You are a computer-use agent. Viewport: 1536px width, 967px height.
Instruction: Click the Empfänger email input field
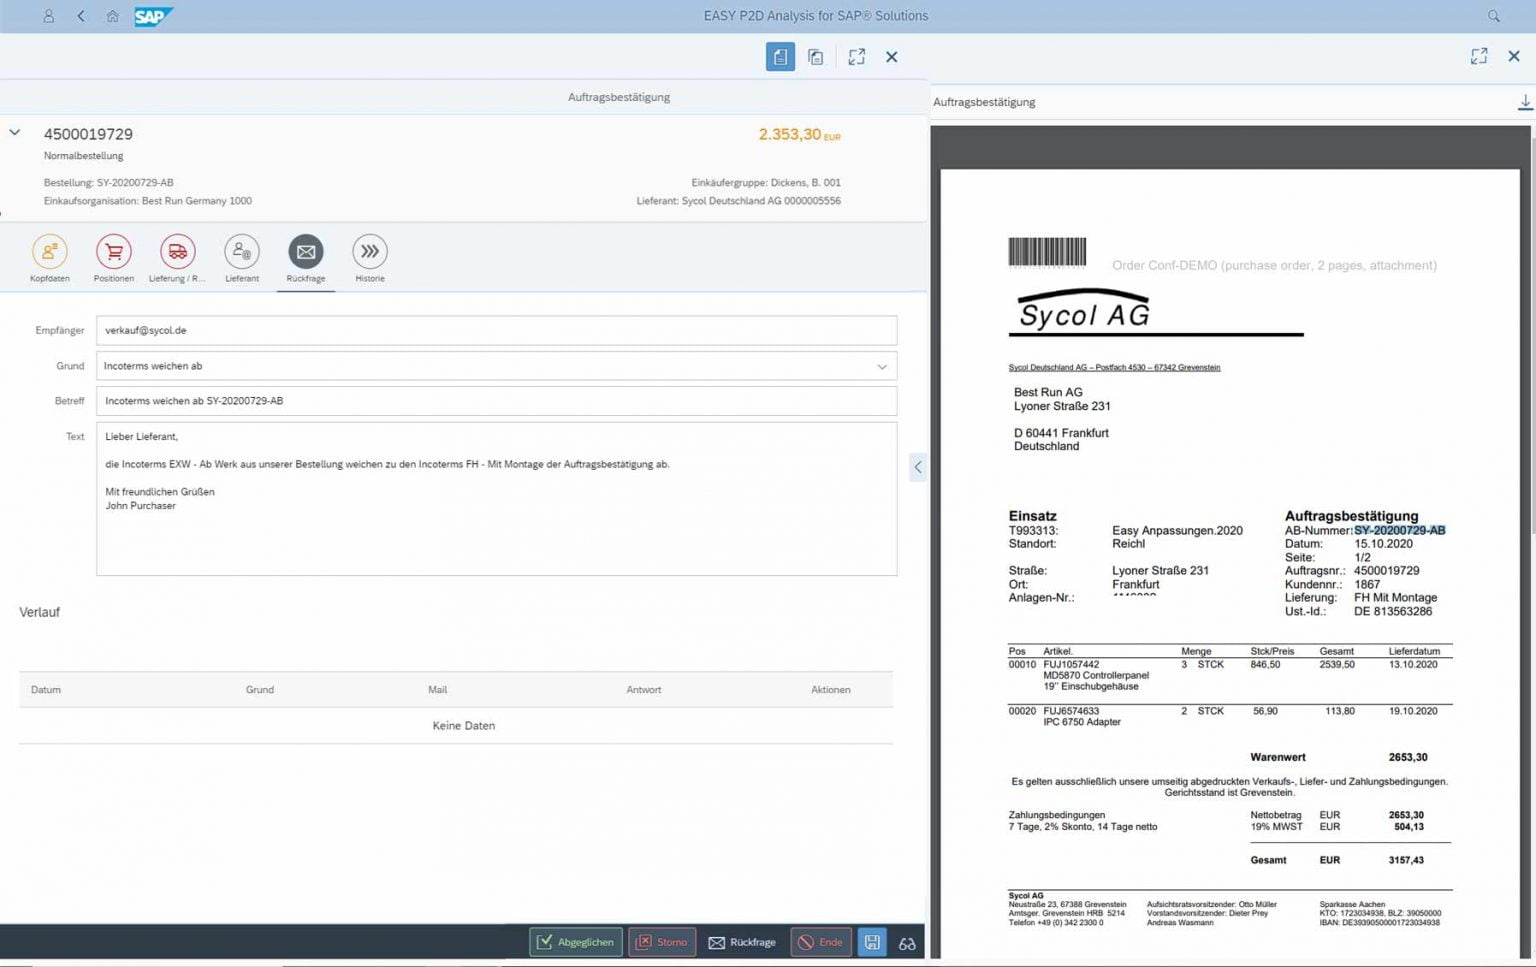point(496,330)
